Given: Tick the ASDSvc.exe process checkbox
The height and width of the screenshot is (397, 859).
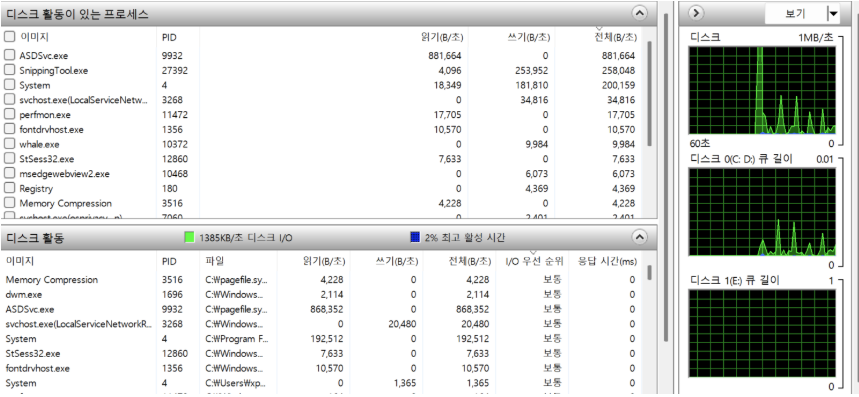Looking at the screenshot, I should click(x=9, y=55).
